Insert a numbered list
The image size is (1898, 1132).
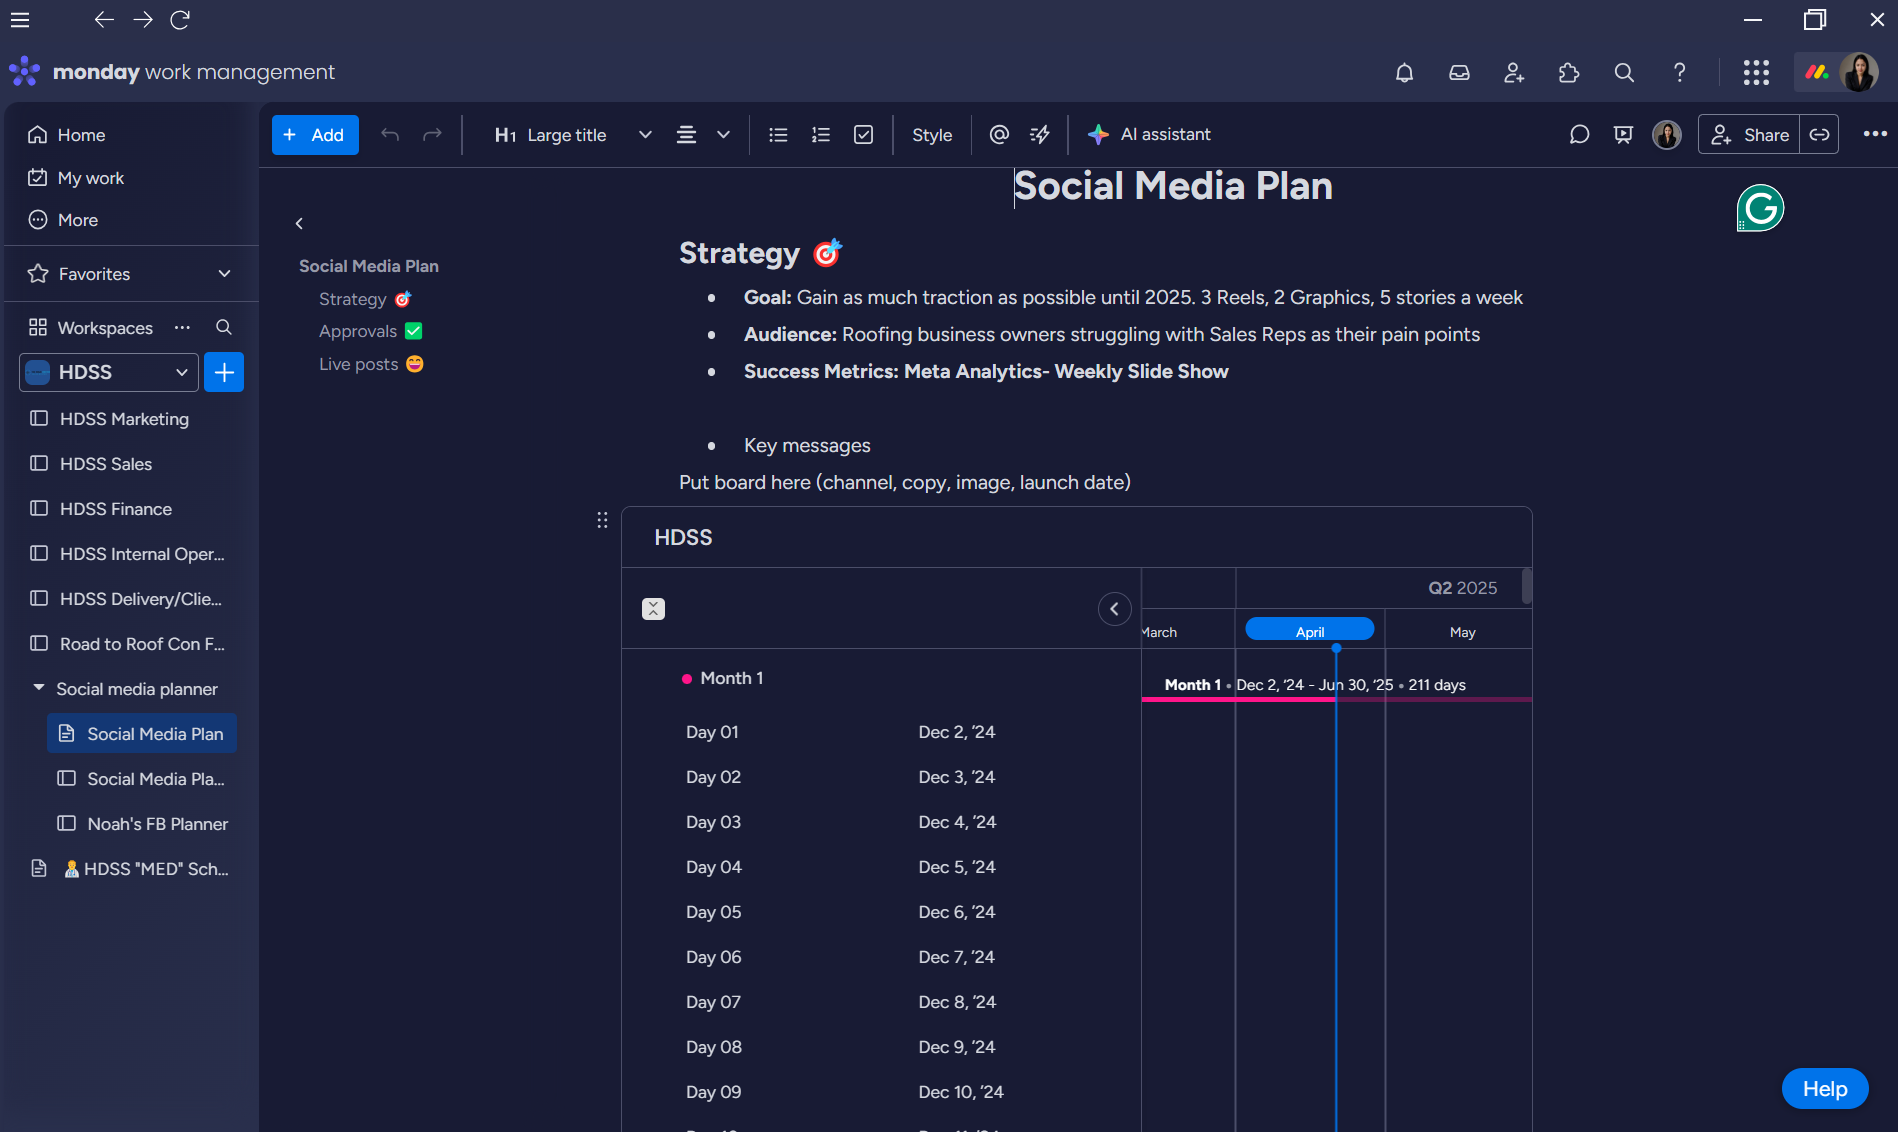821,135
